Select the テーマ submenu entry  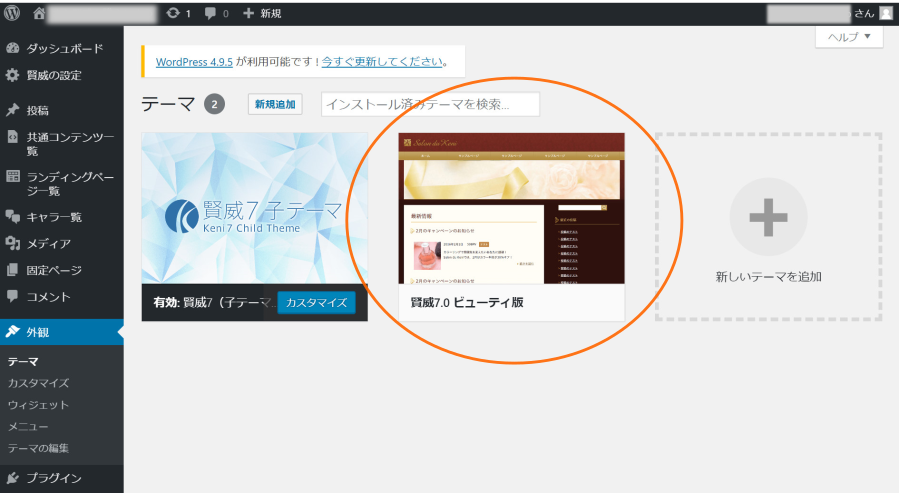[23, 362]
